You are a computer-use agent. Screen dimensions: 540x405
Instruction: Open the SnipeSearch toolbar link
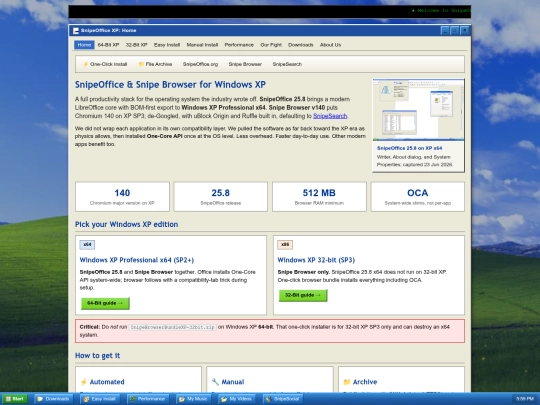coord(287,64)
